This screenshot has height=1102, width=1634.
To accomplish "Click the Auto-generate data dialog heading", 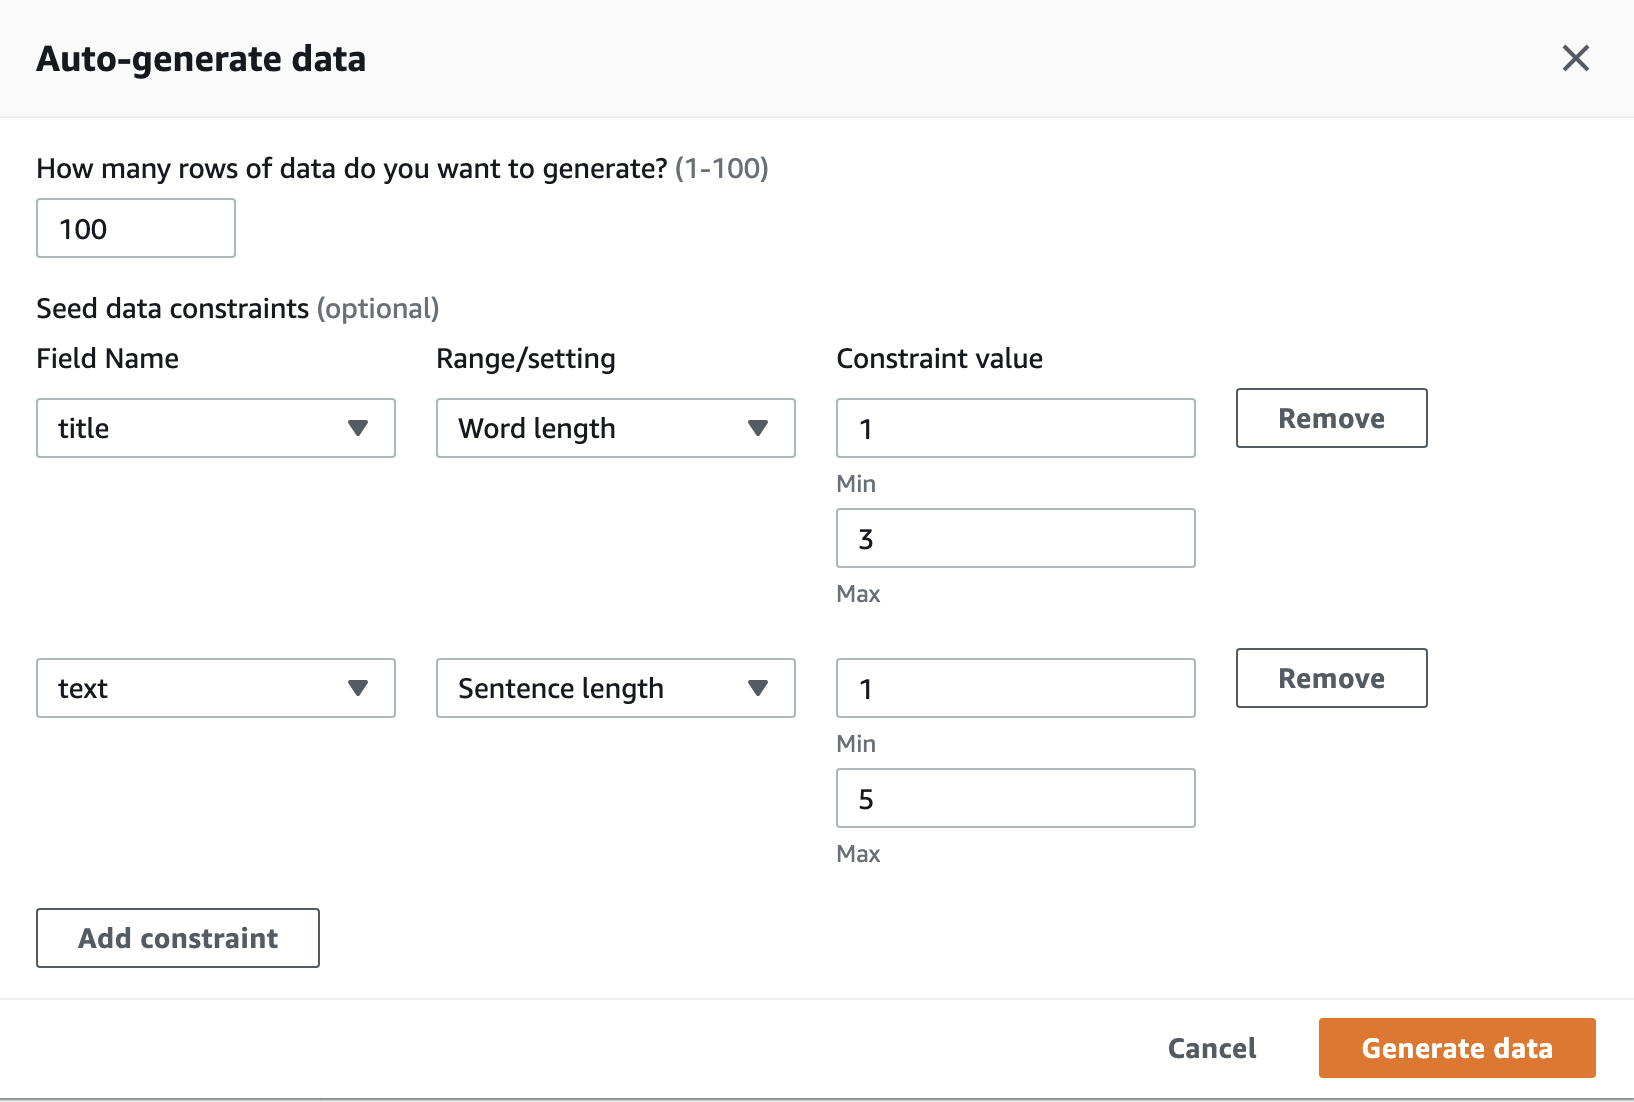I will tap(201, 59).
